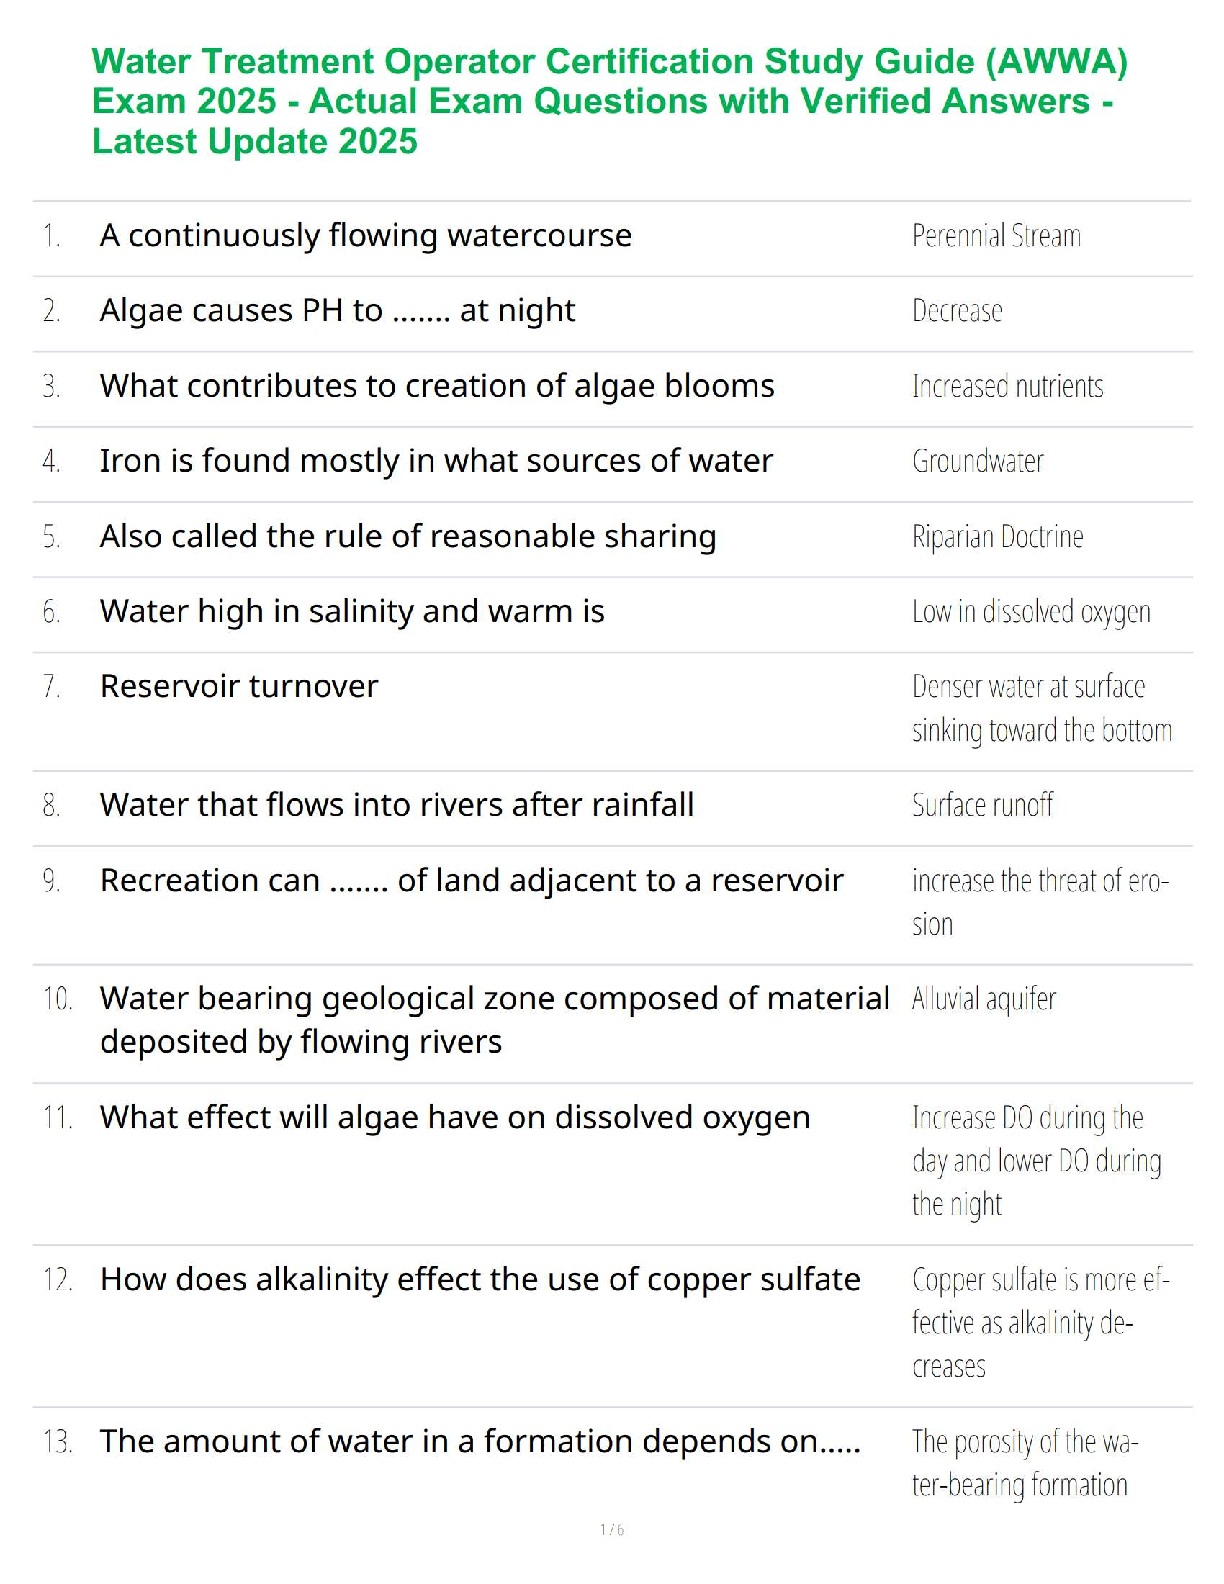The width and height of the screenshot is (1224, 1584).
Task: Click the question "Water high in salinity and warm is"
Action: coord(352,611)
